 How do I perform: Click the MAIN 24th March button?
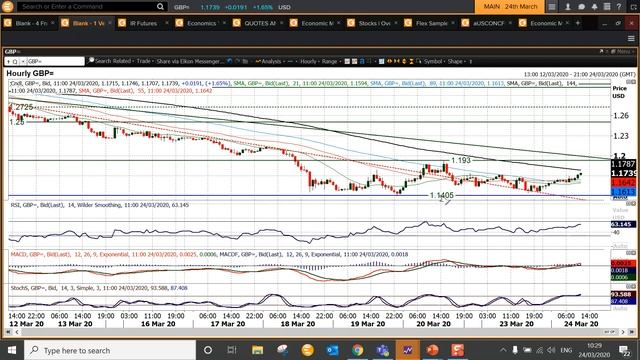coord(510,7)
